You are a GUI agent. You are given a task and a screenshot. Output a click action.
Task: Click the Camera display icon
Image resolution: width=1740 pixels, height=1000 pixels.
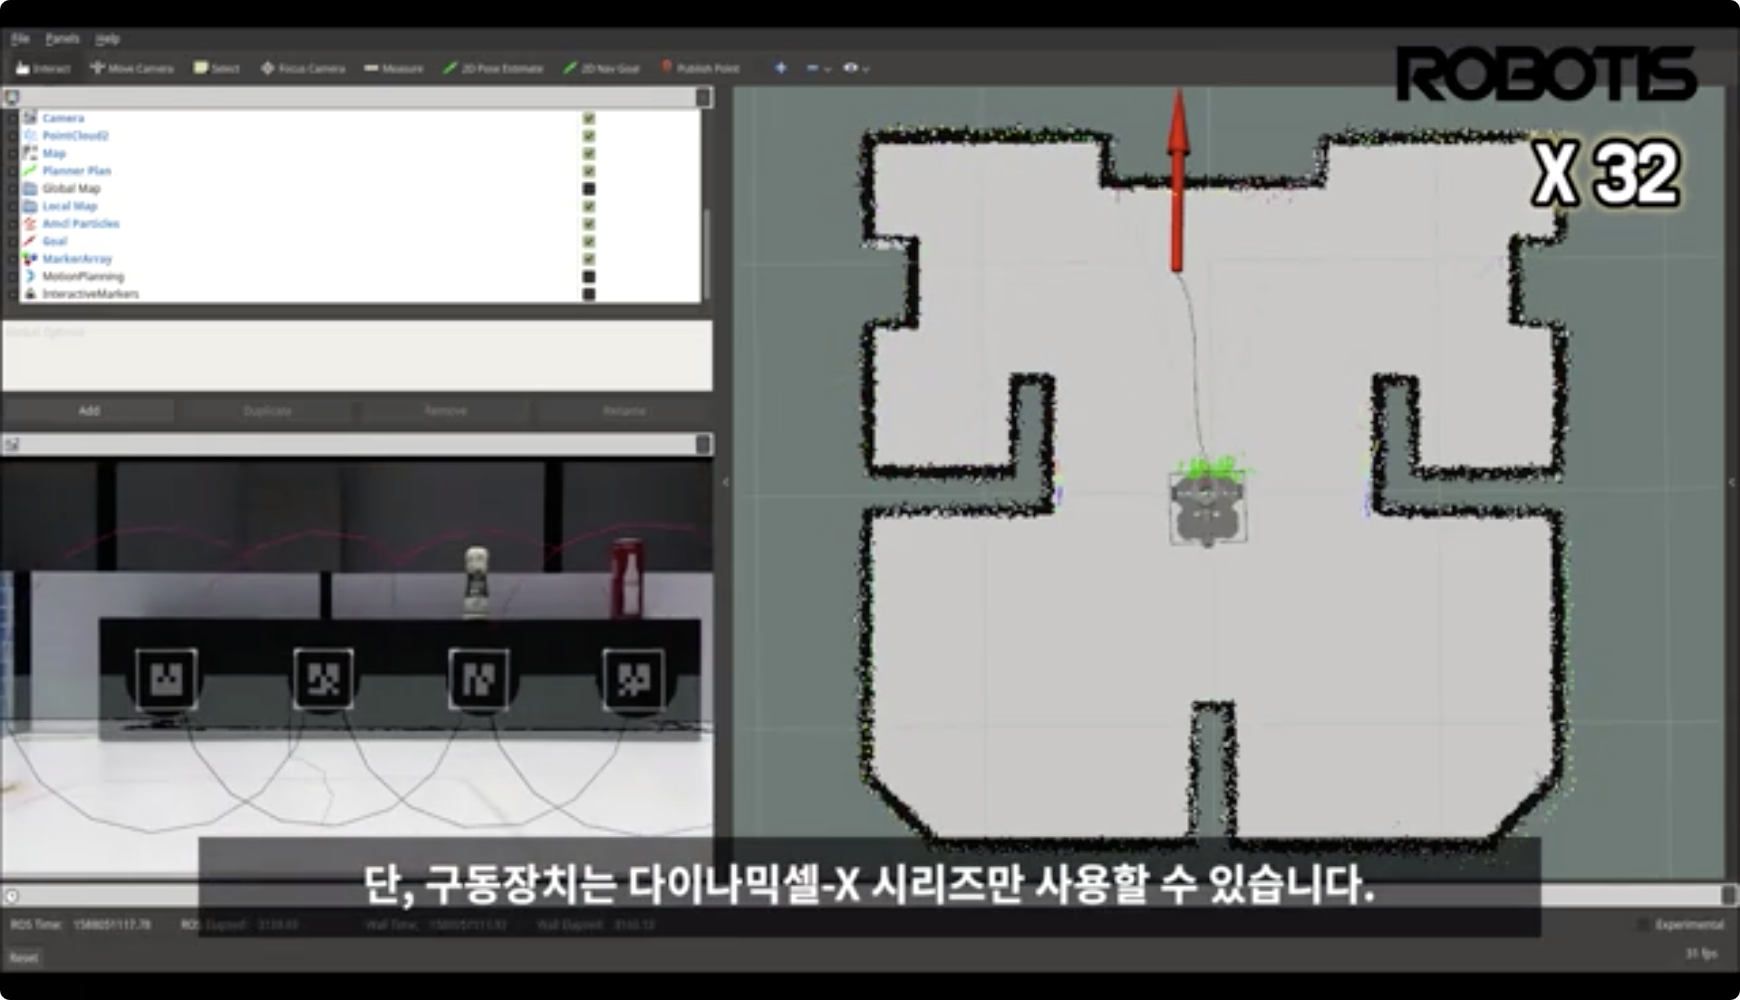[x=30, y=118]
